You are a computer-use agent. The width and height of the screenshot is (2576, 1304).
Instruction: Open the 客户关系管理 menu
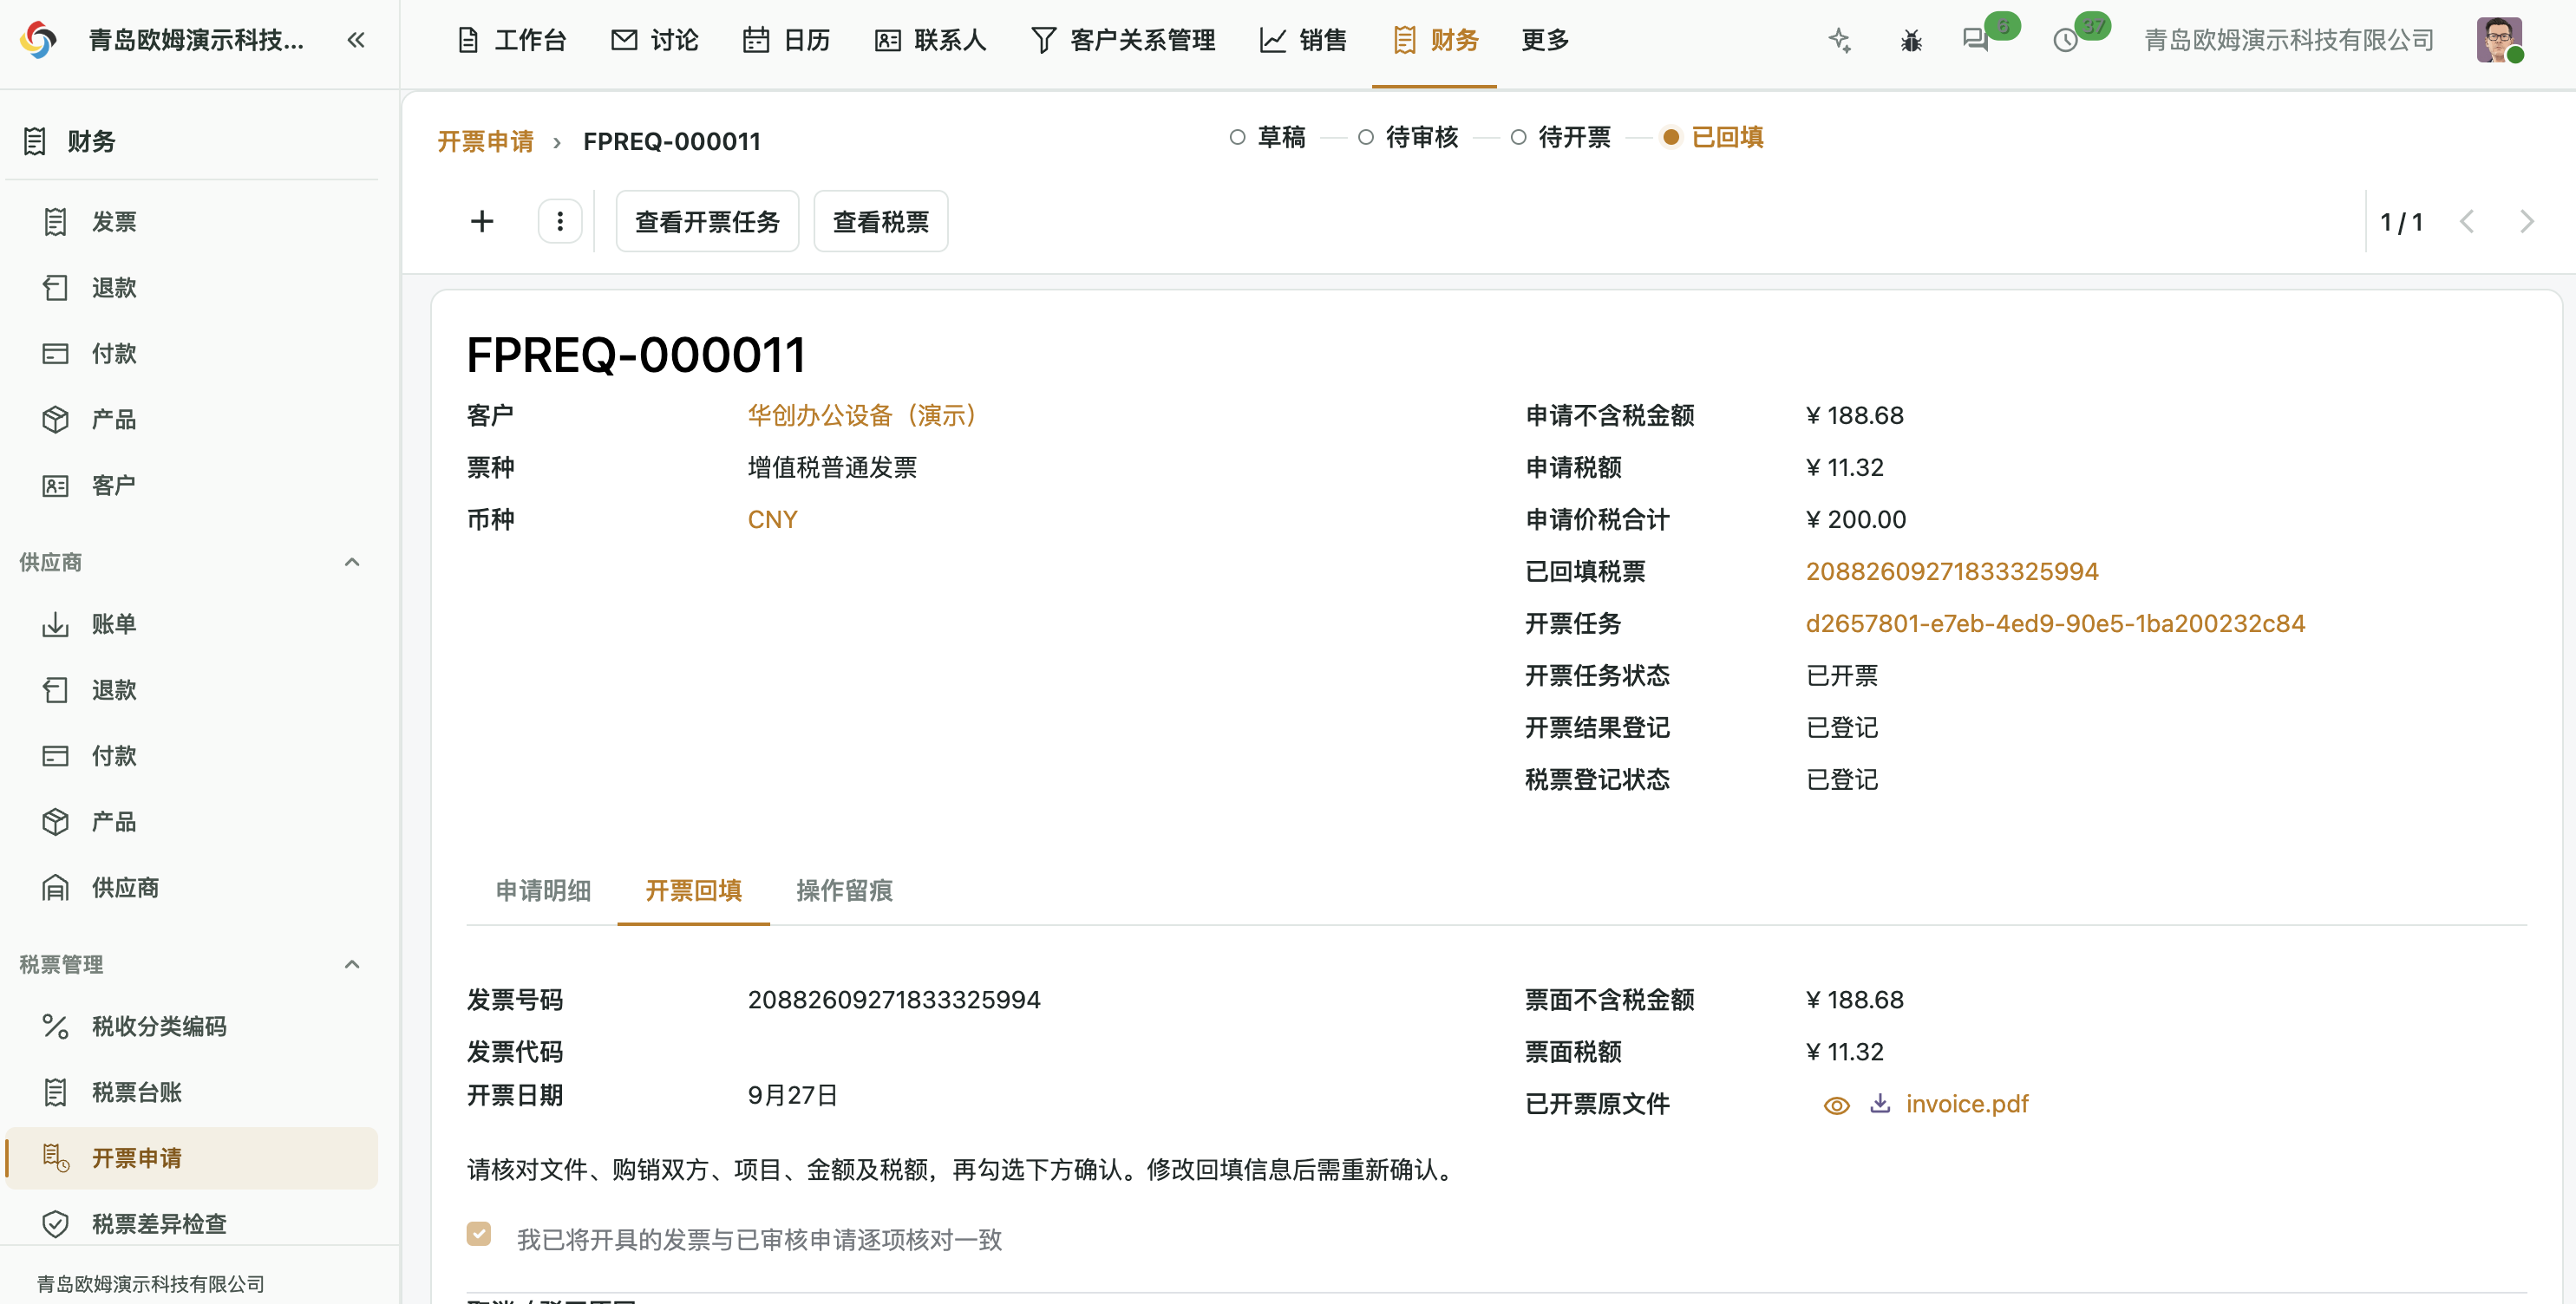pyautogui.click(x=1123, y=40)
